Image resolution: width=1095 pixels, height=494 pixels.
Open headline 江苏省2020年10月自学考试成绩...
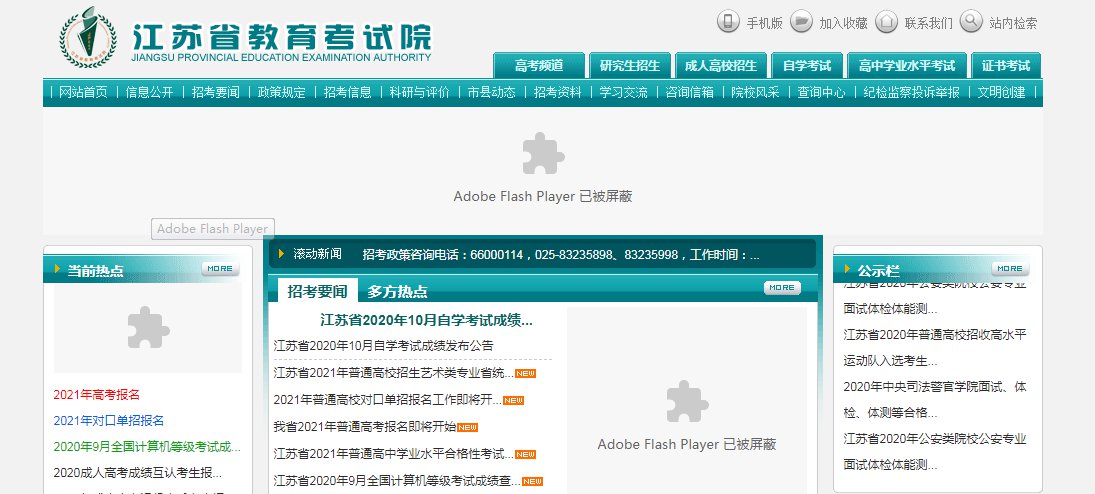[x=427, y=321]
